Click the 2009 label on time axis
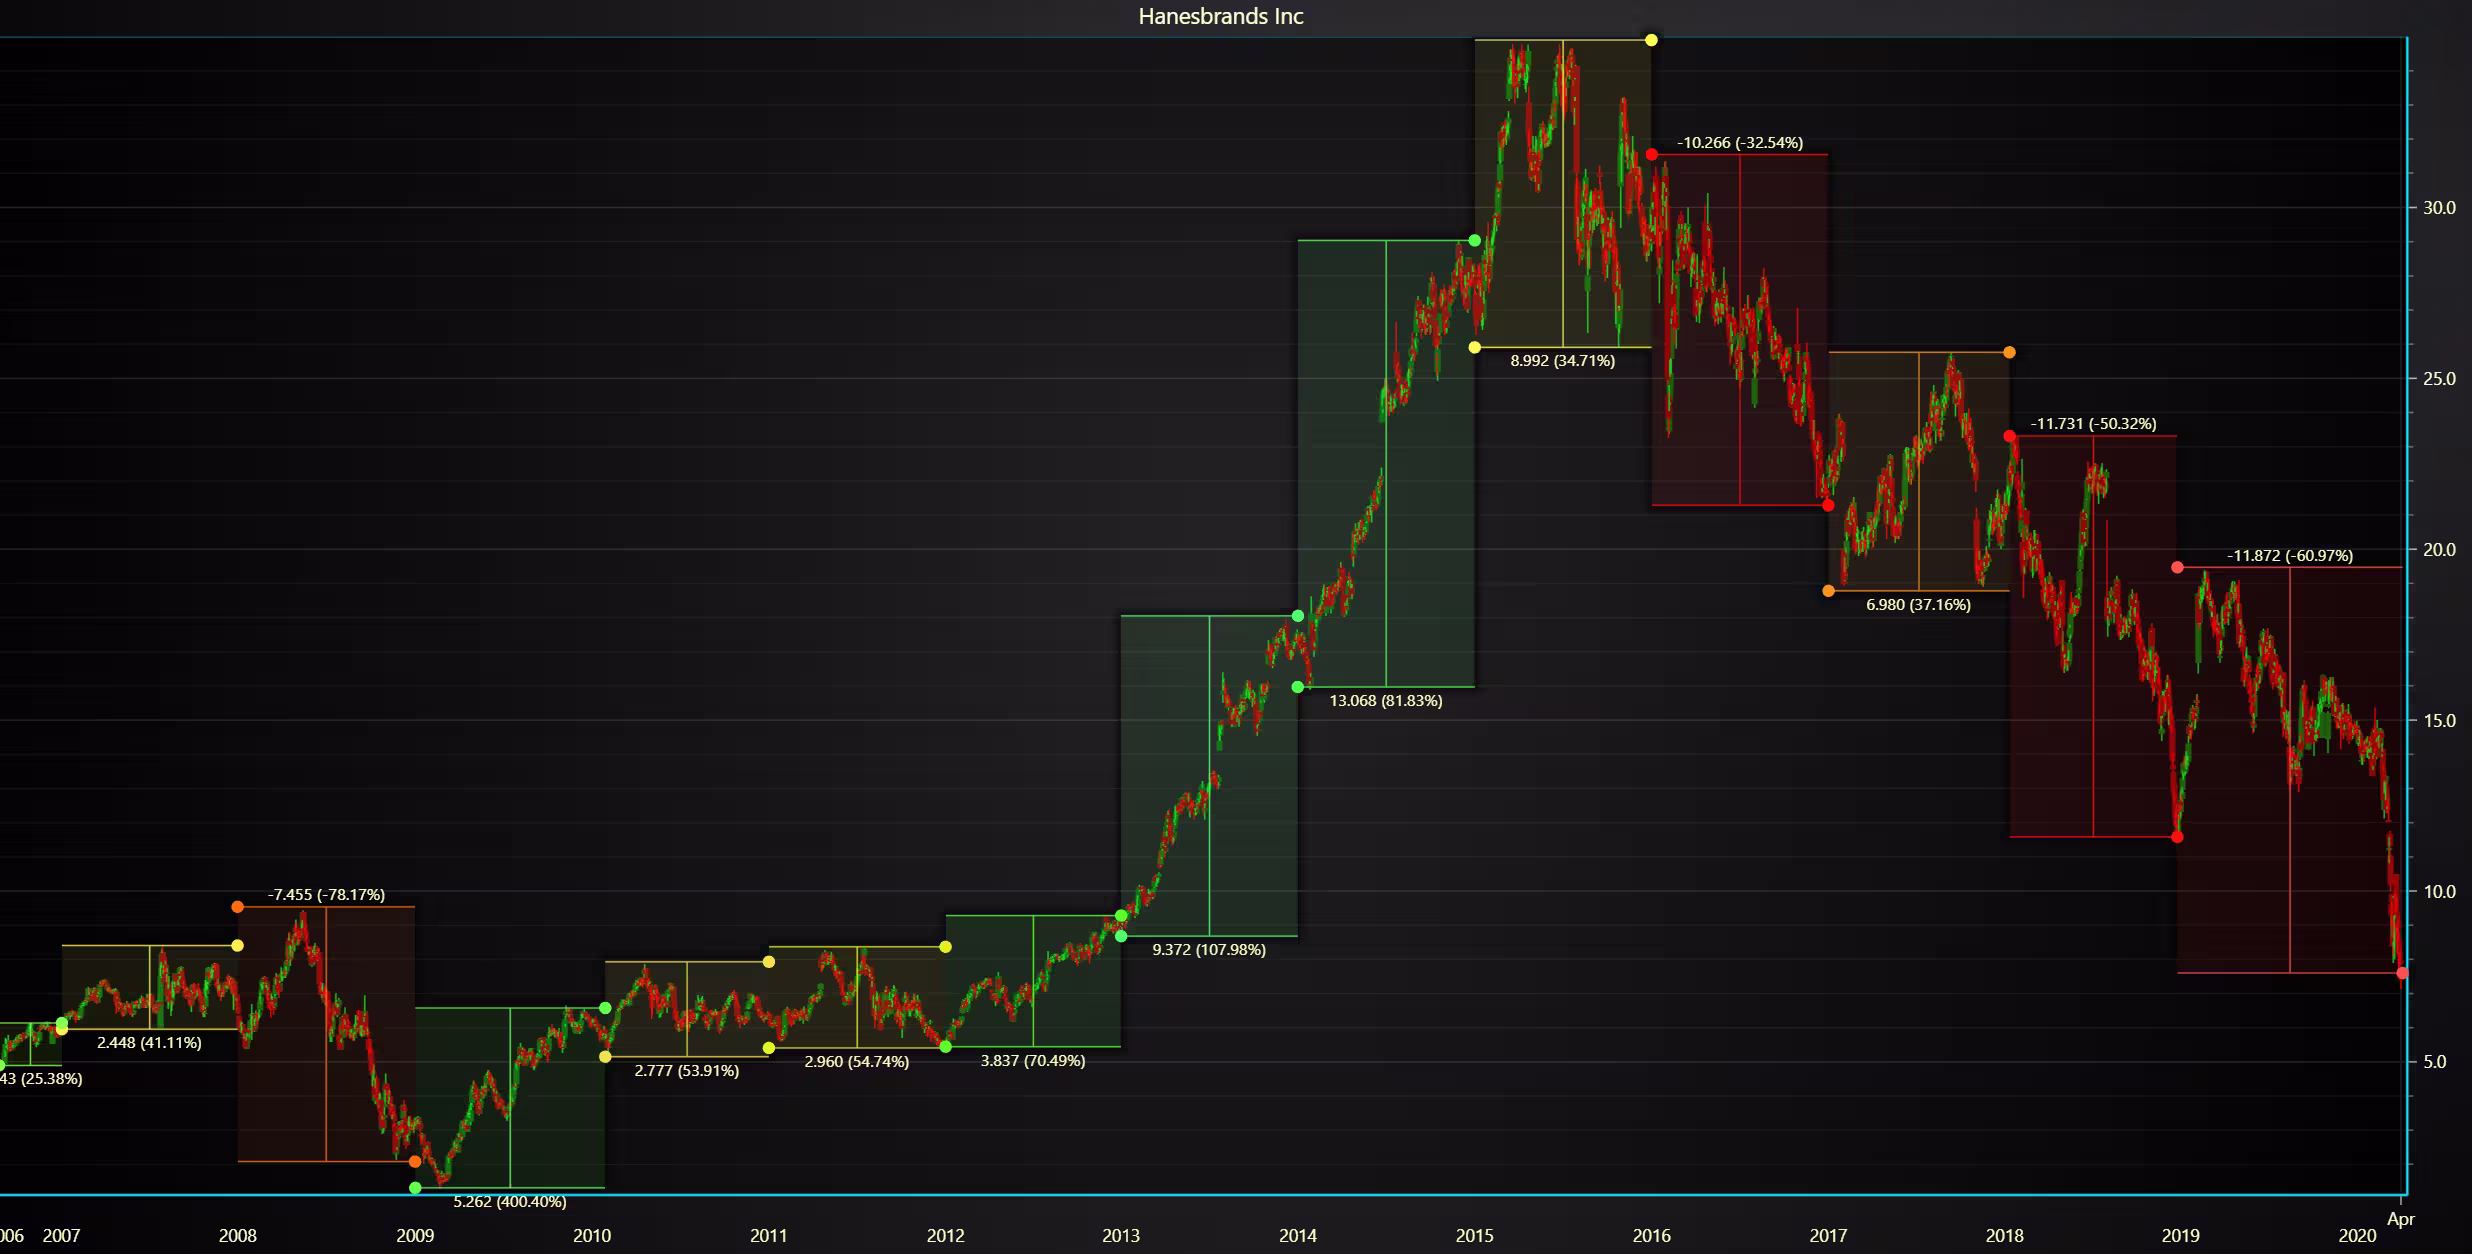2472x1254 pixels. 415,1236
